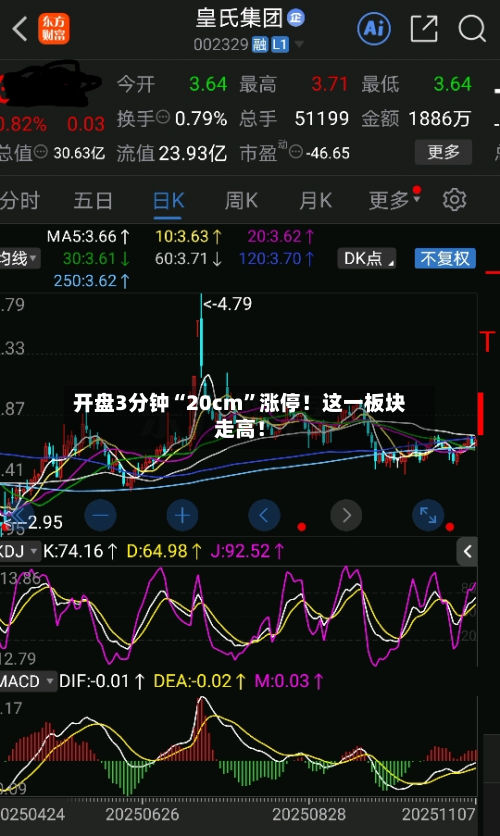This screenshot has width=500, height=836.
Task: Select the 日K tab
Action: point(168,201)
